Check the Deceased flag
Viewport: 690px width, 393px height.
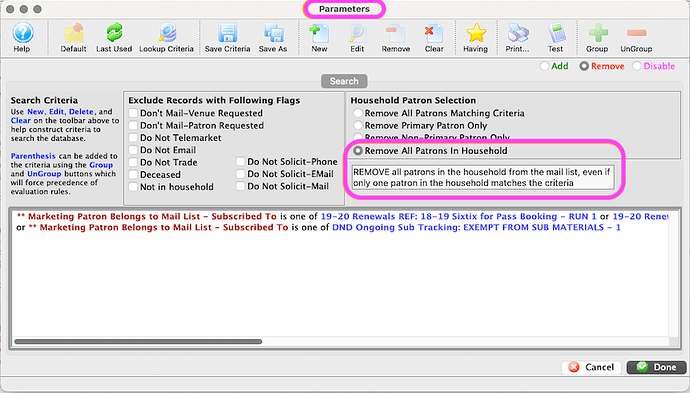[133, 175]
